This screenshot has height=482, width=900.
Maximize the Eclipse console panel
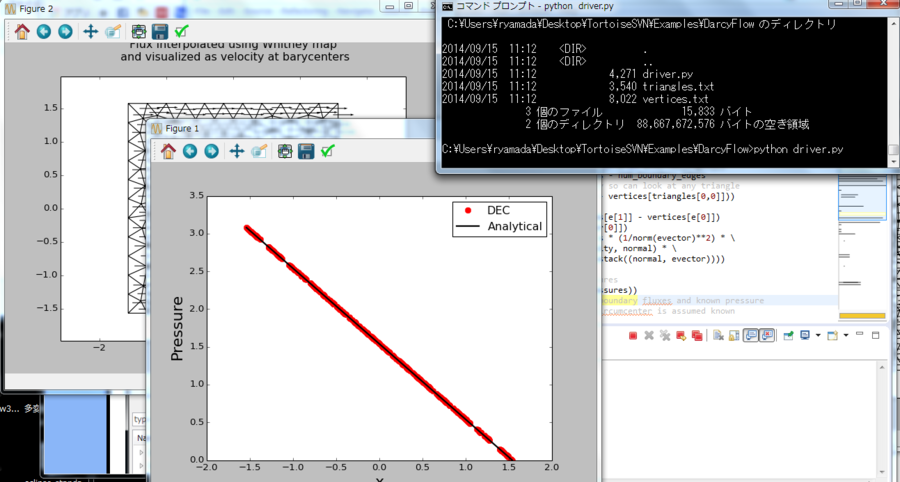tap(875, 335)
